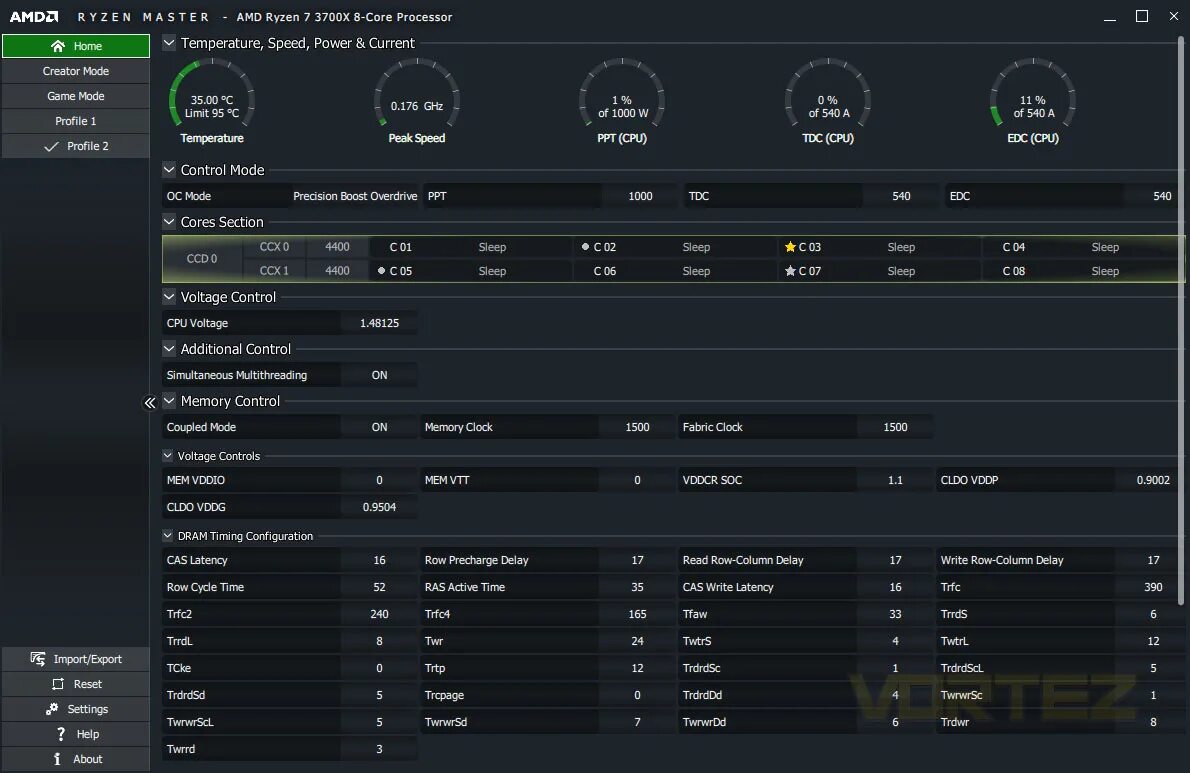Switch to Game Mode
This screenshot has height=773, width=1190.
click(x=76, y=96)
